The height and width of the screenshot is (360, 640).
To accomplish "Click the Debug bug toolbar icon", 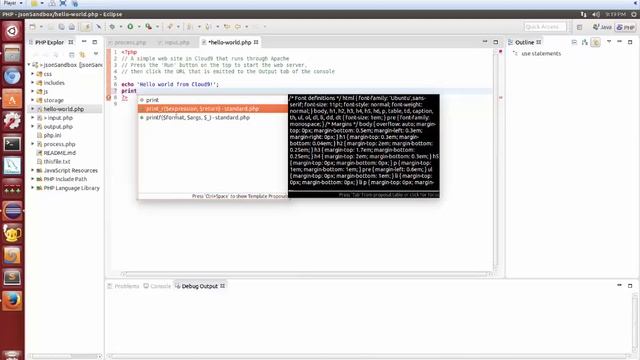I will [x=112, y=27].
